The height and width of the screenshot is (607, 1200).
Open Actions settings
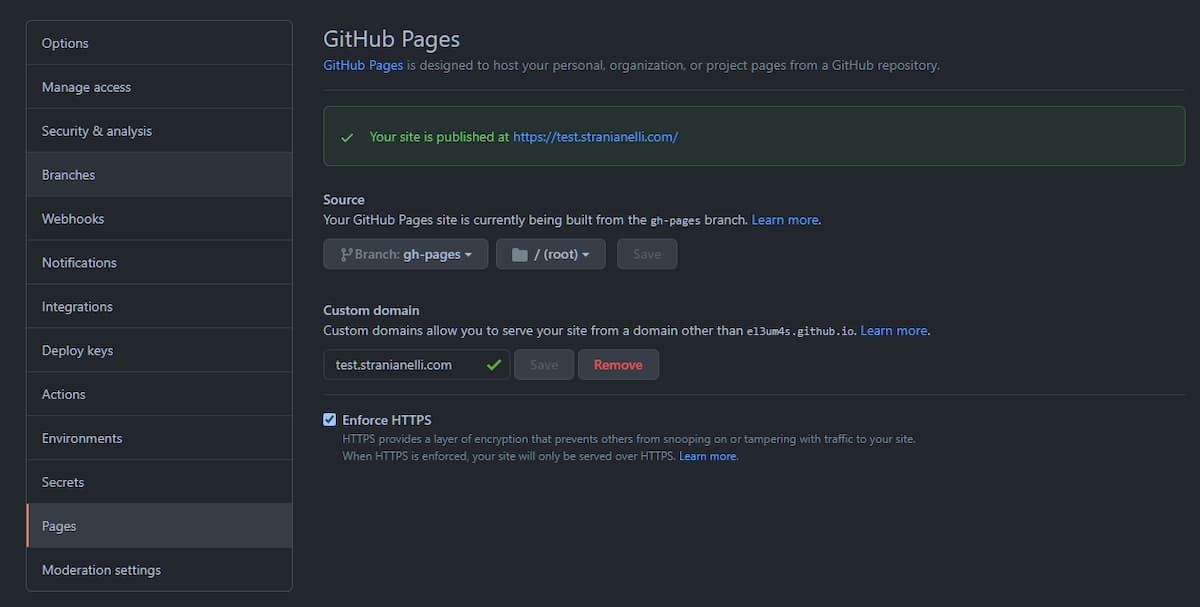[x=159, y=395]
